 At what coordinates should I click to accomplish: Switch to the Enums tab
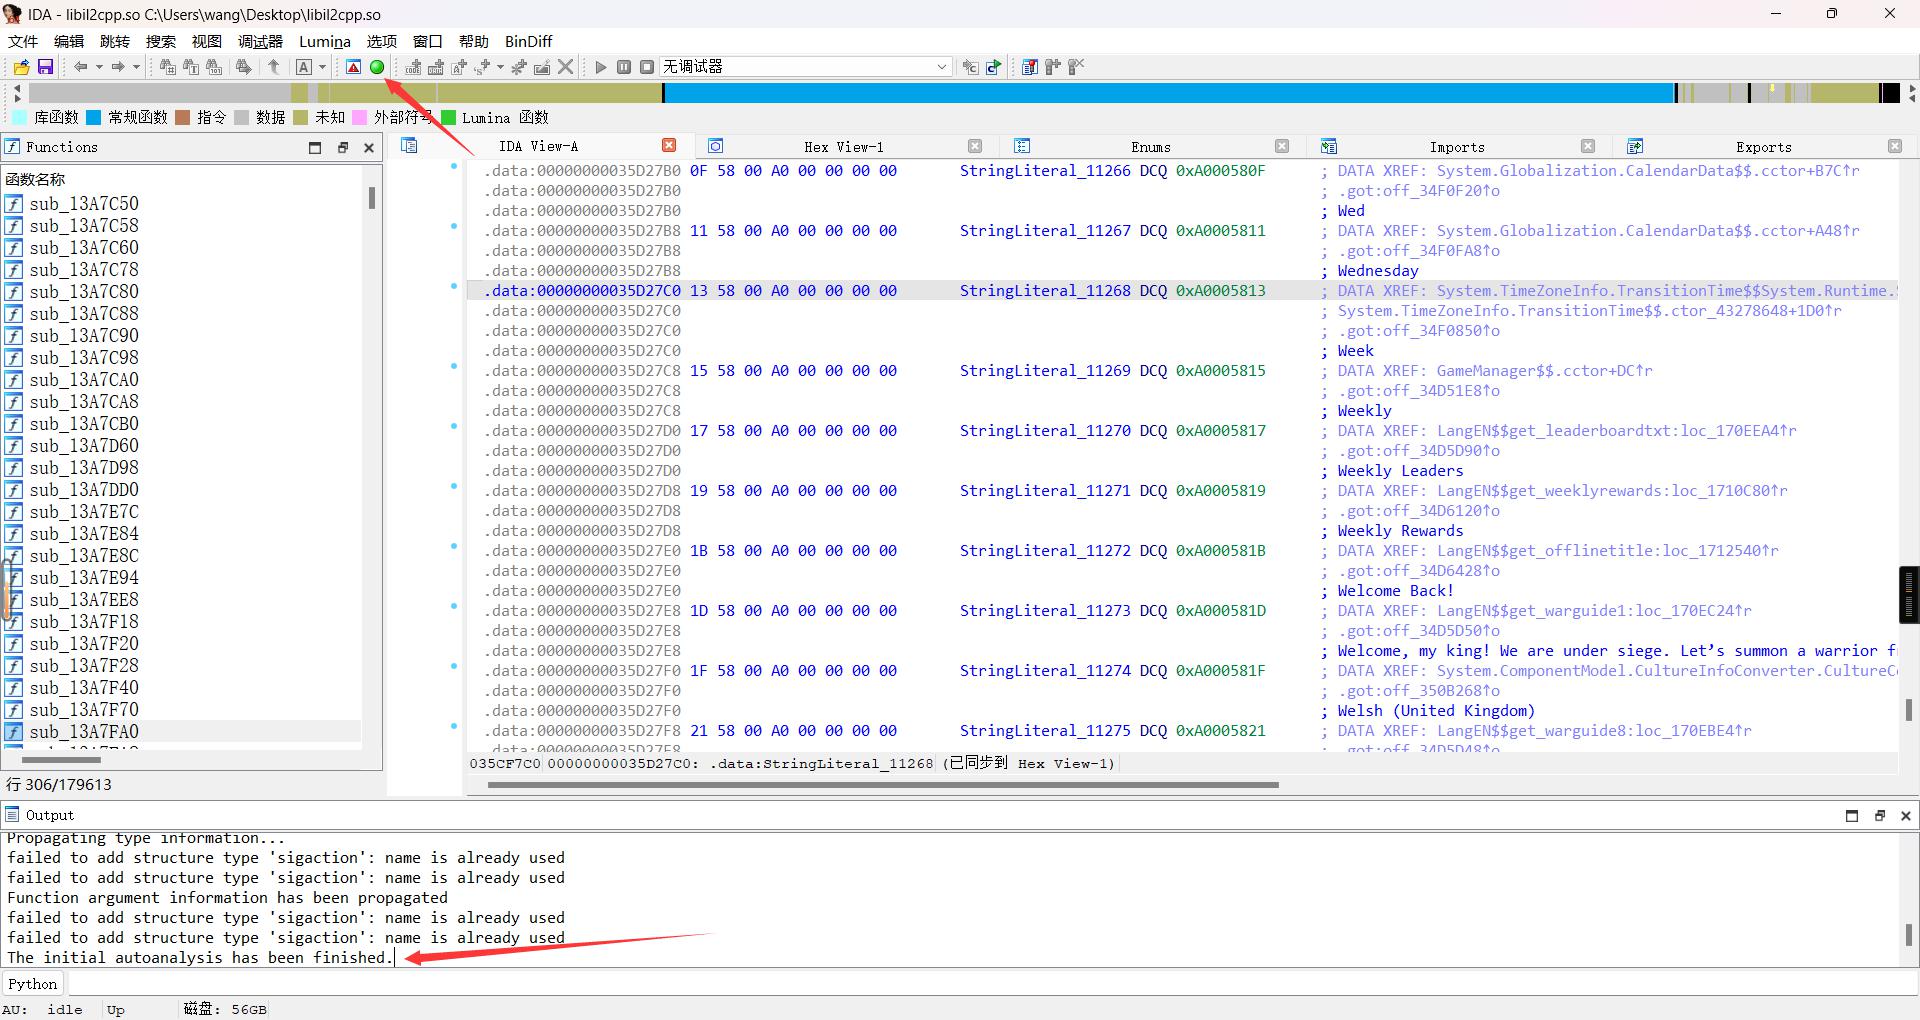pyautogui.click(x=1150, y=146)
